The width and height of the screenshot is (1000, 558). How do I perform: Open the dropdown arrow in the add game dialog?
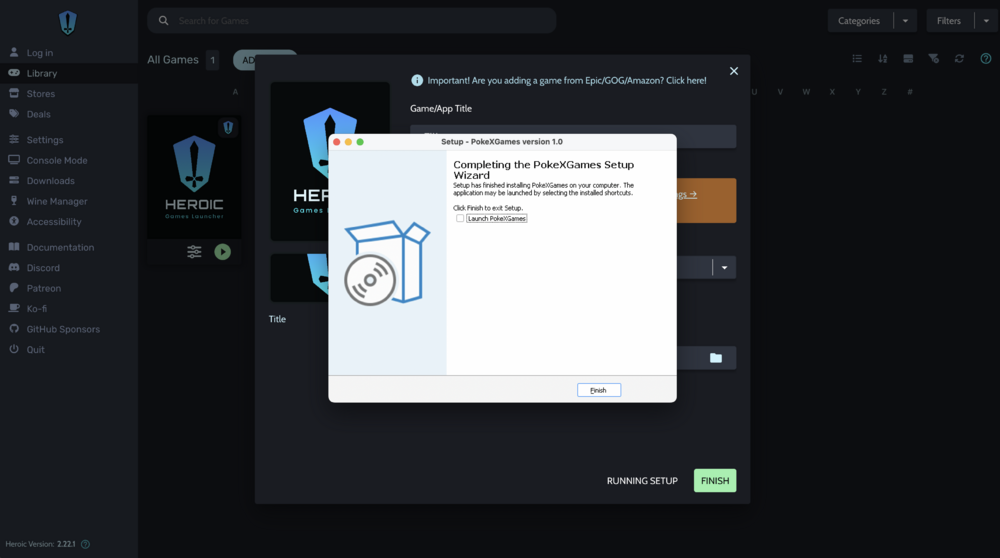(x=724, y=268)
